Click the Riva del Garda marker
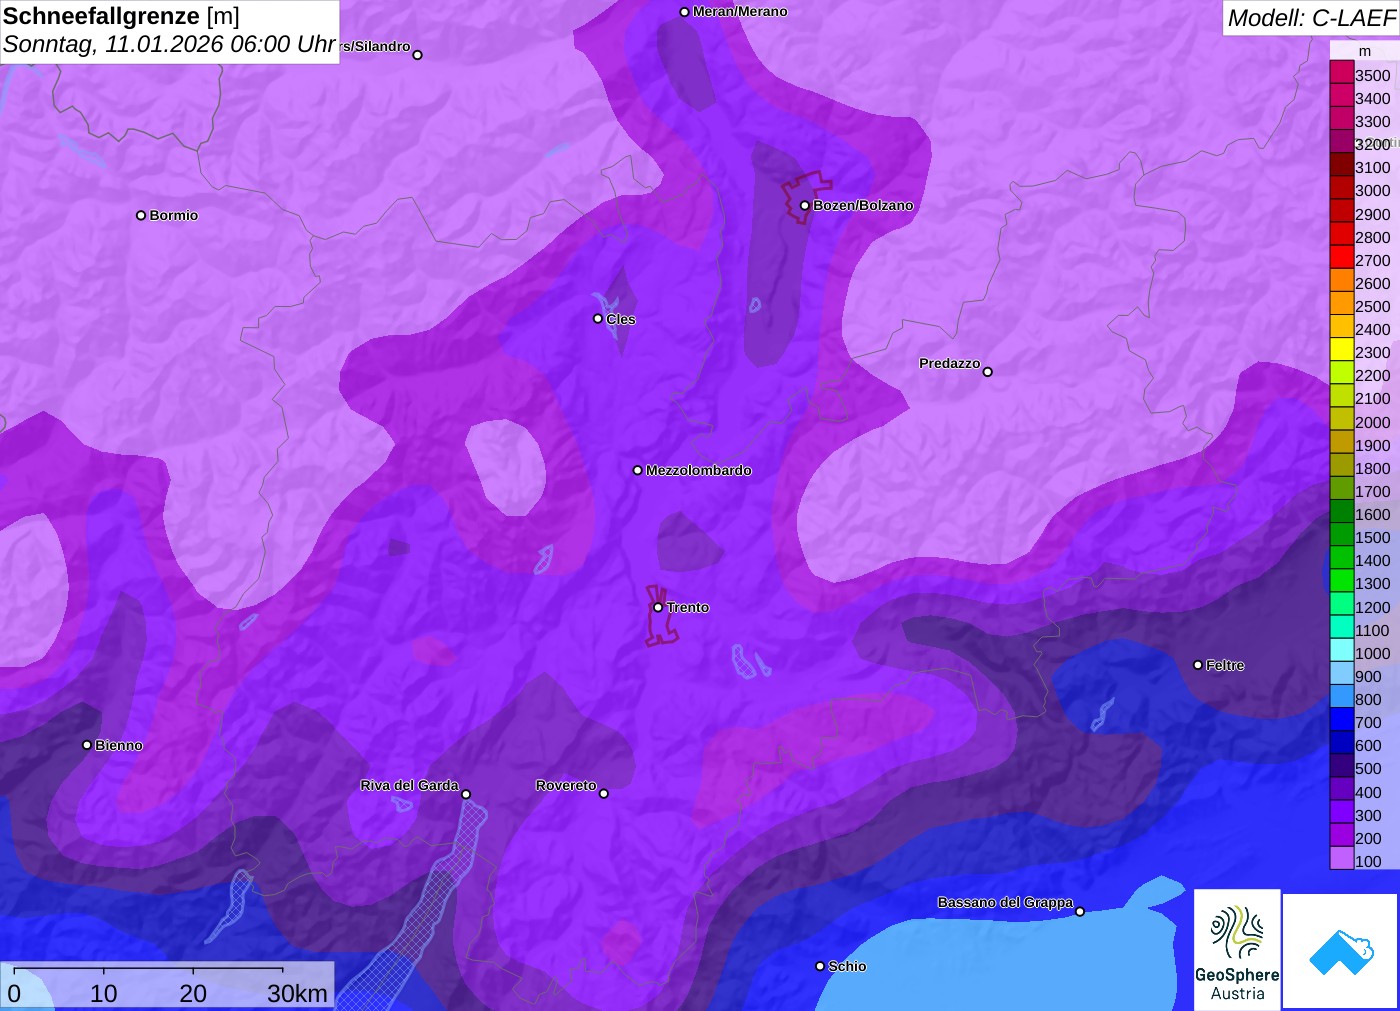 466,794
